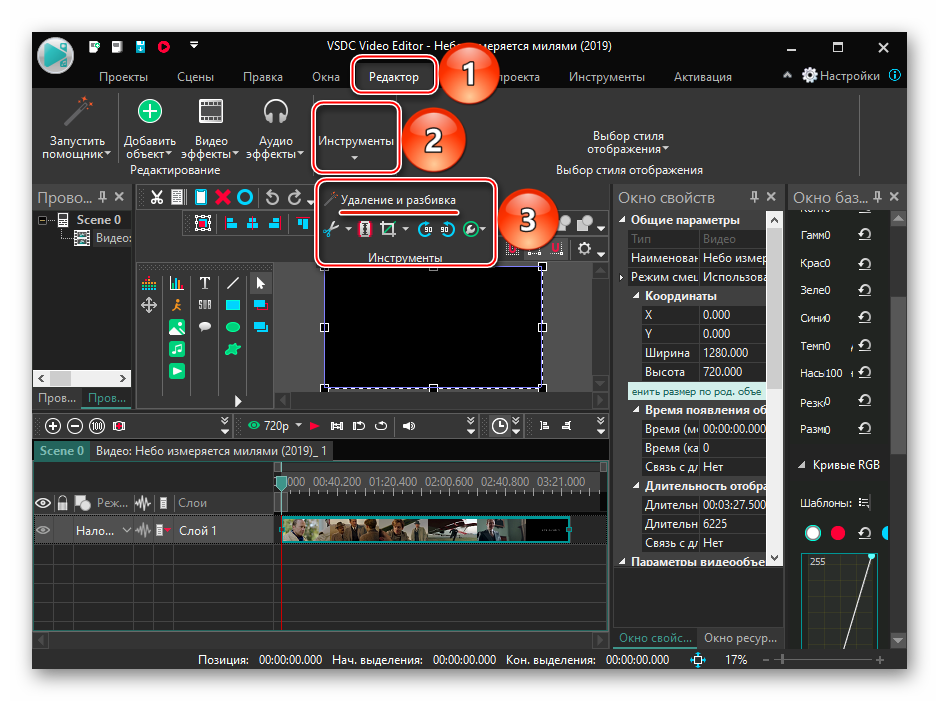Click the Настройки settings button
Viewport: 939px width, 701px height.
tap(840, 75)
